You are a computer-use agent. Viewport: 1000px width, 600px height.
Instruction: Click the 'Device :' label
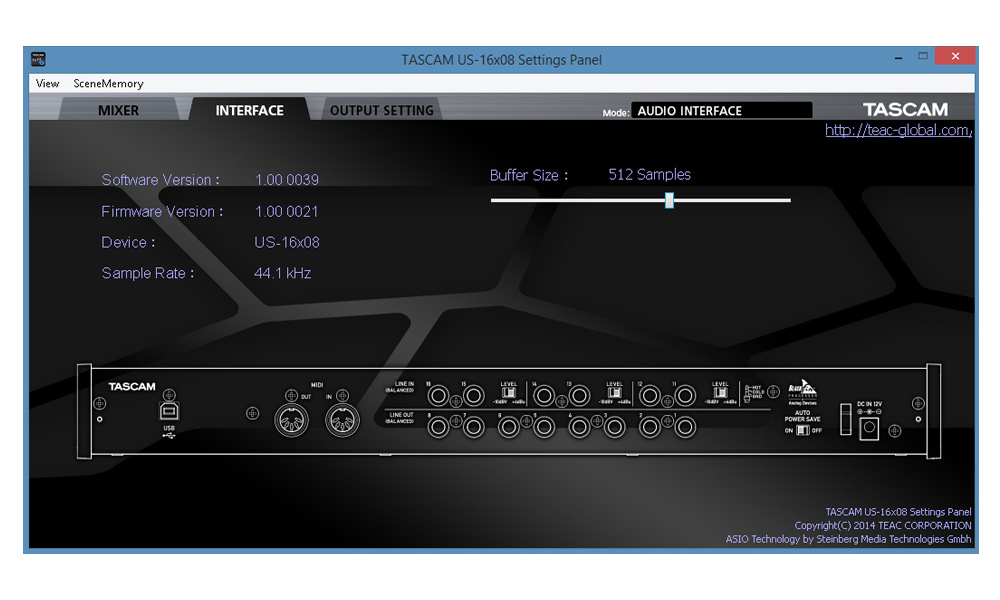[x=128, y=242]
